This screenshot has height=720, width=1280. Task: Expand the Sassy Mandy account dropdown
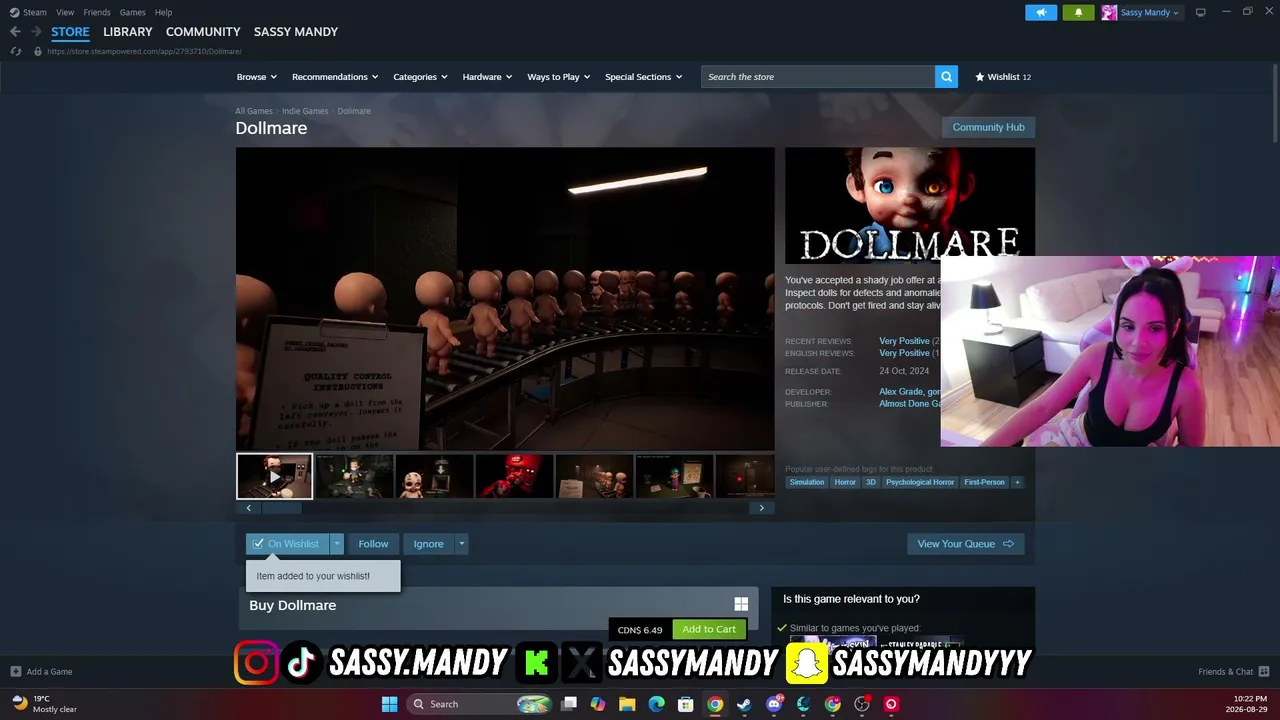click(1176, 13)
